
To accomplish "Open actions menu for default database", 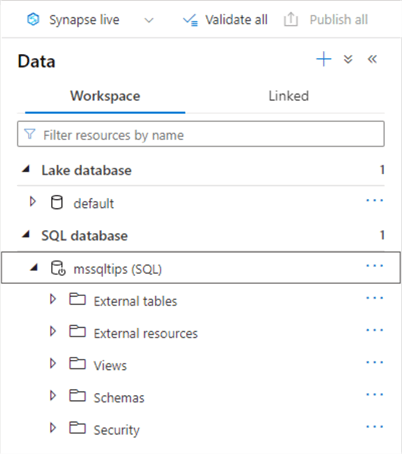I will pyautogui.click(x=375, y=201).
